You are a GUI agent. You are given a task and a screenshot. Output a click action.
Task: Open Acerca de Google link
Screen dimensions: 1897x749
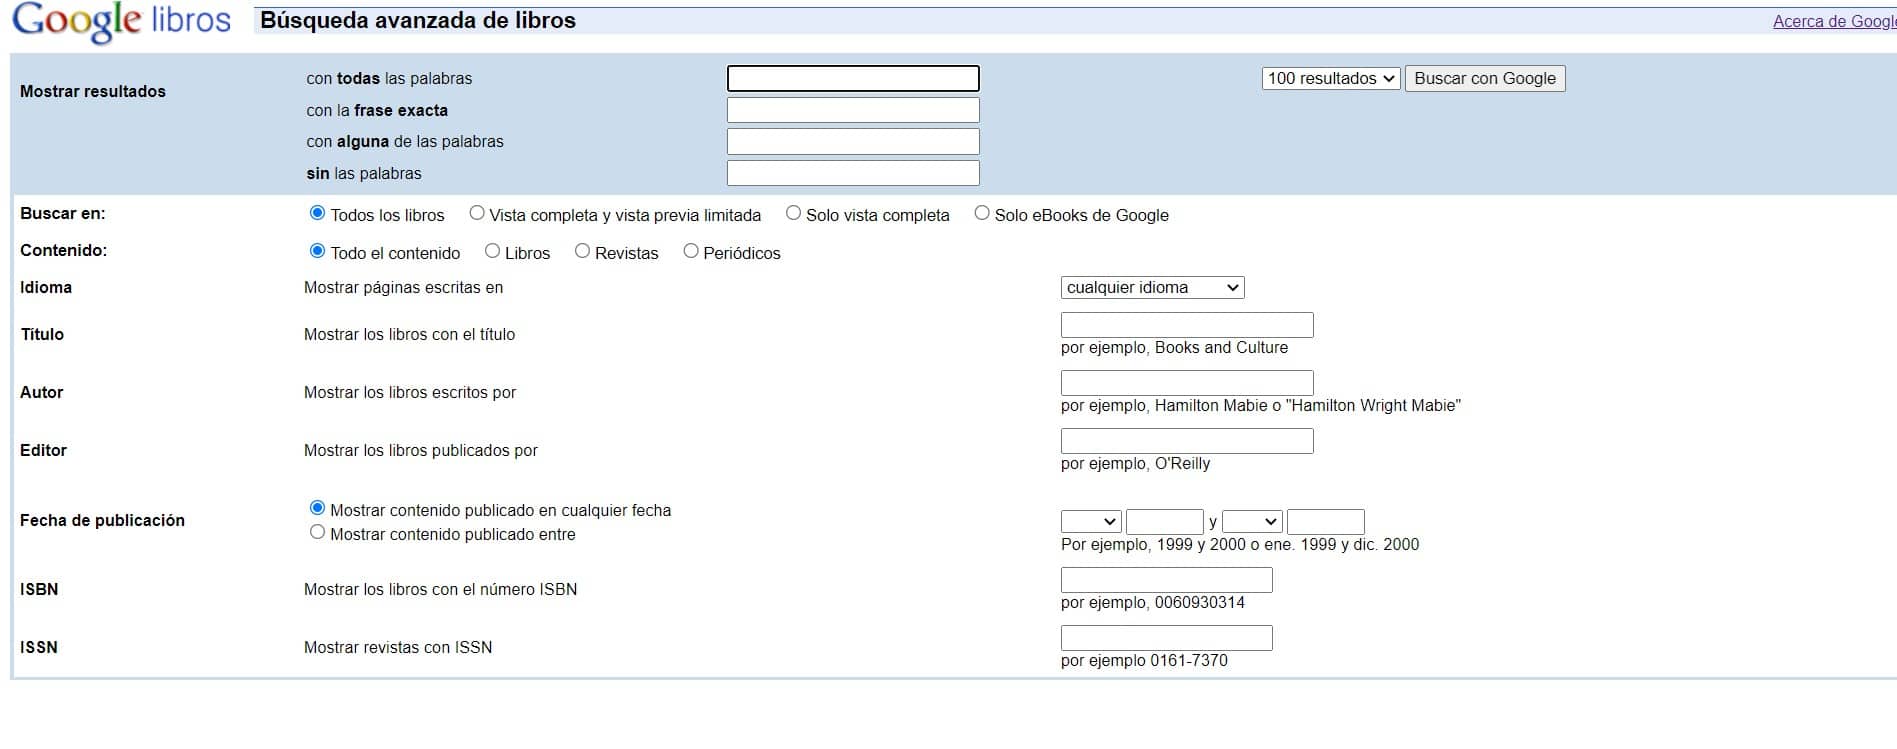coord(1834,21)
